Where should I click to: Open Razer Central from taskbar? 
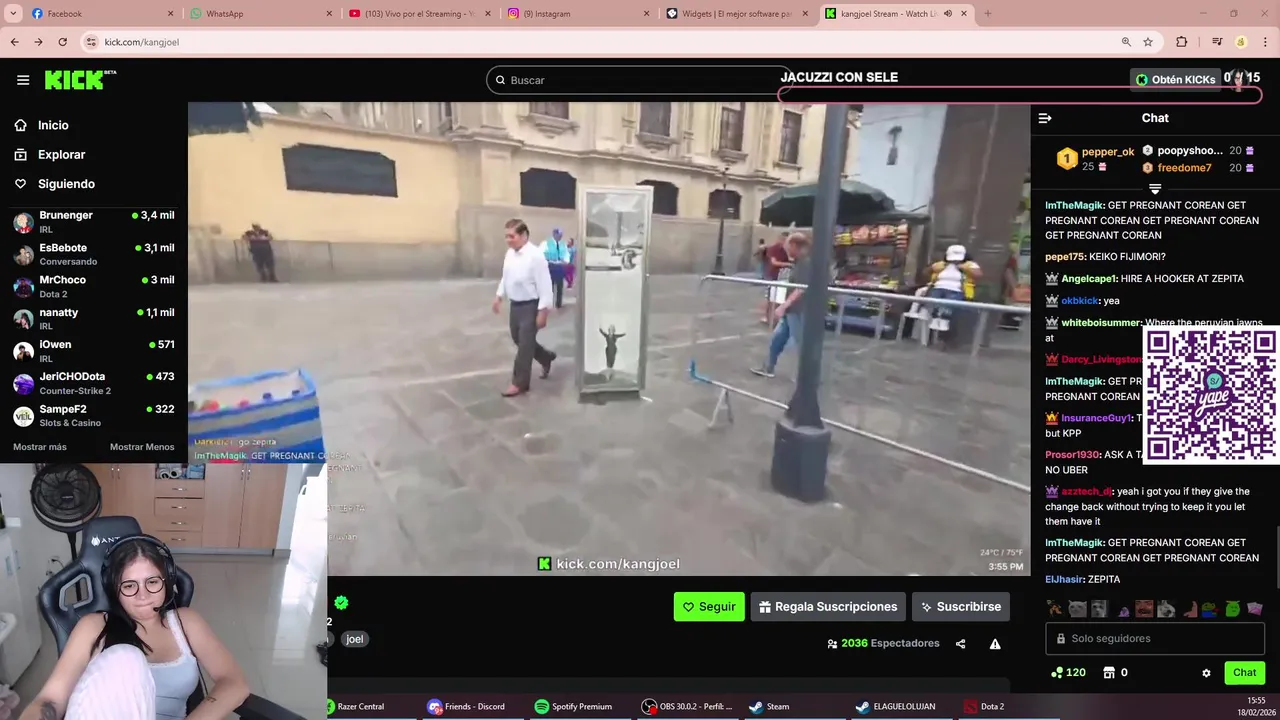pos(355,707)
